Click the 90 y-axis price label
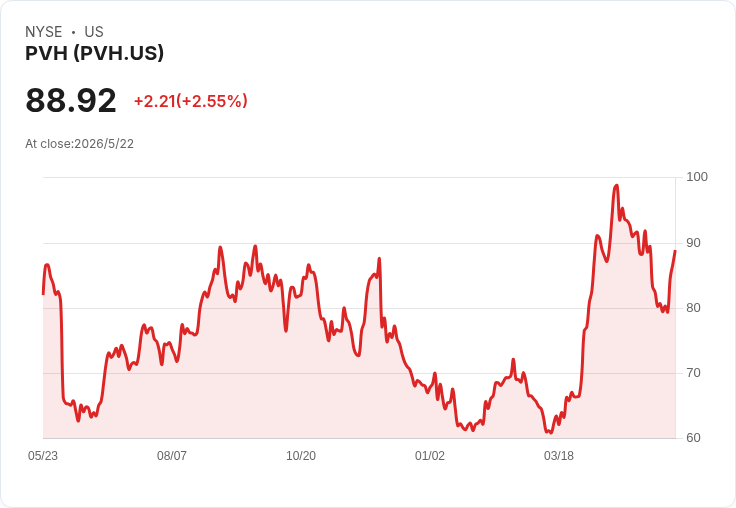736x508 pixels. click(693, 243)
